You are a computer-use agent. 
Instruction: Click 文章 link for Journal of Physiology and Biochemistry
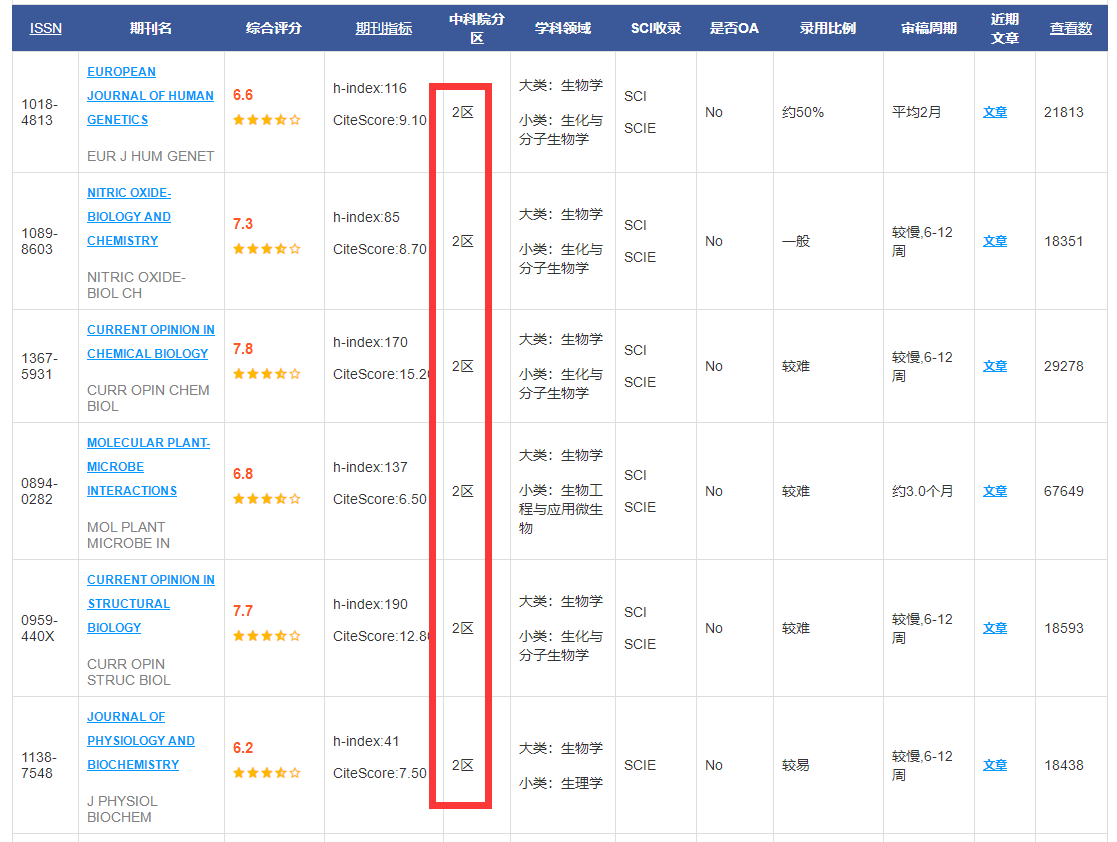pyautogui.click(x=995, y=765)
